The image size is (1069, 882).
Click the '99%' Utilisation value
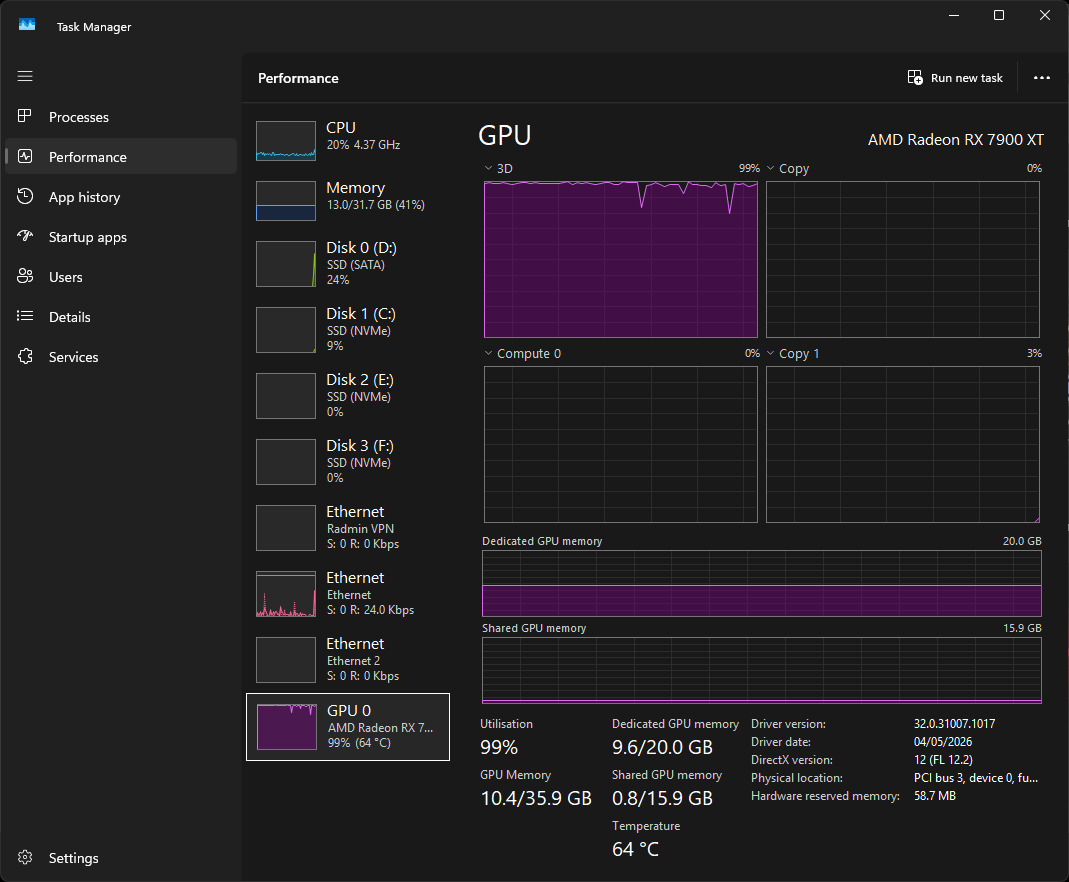(x=499, y=747)
